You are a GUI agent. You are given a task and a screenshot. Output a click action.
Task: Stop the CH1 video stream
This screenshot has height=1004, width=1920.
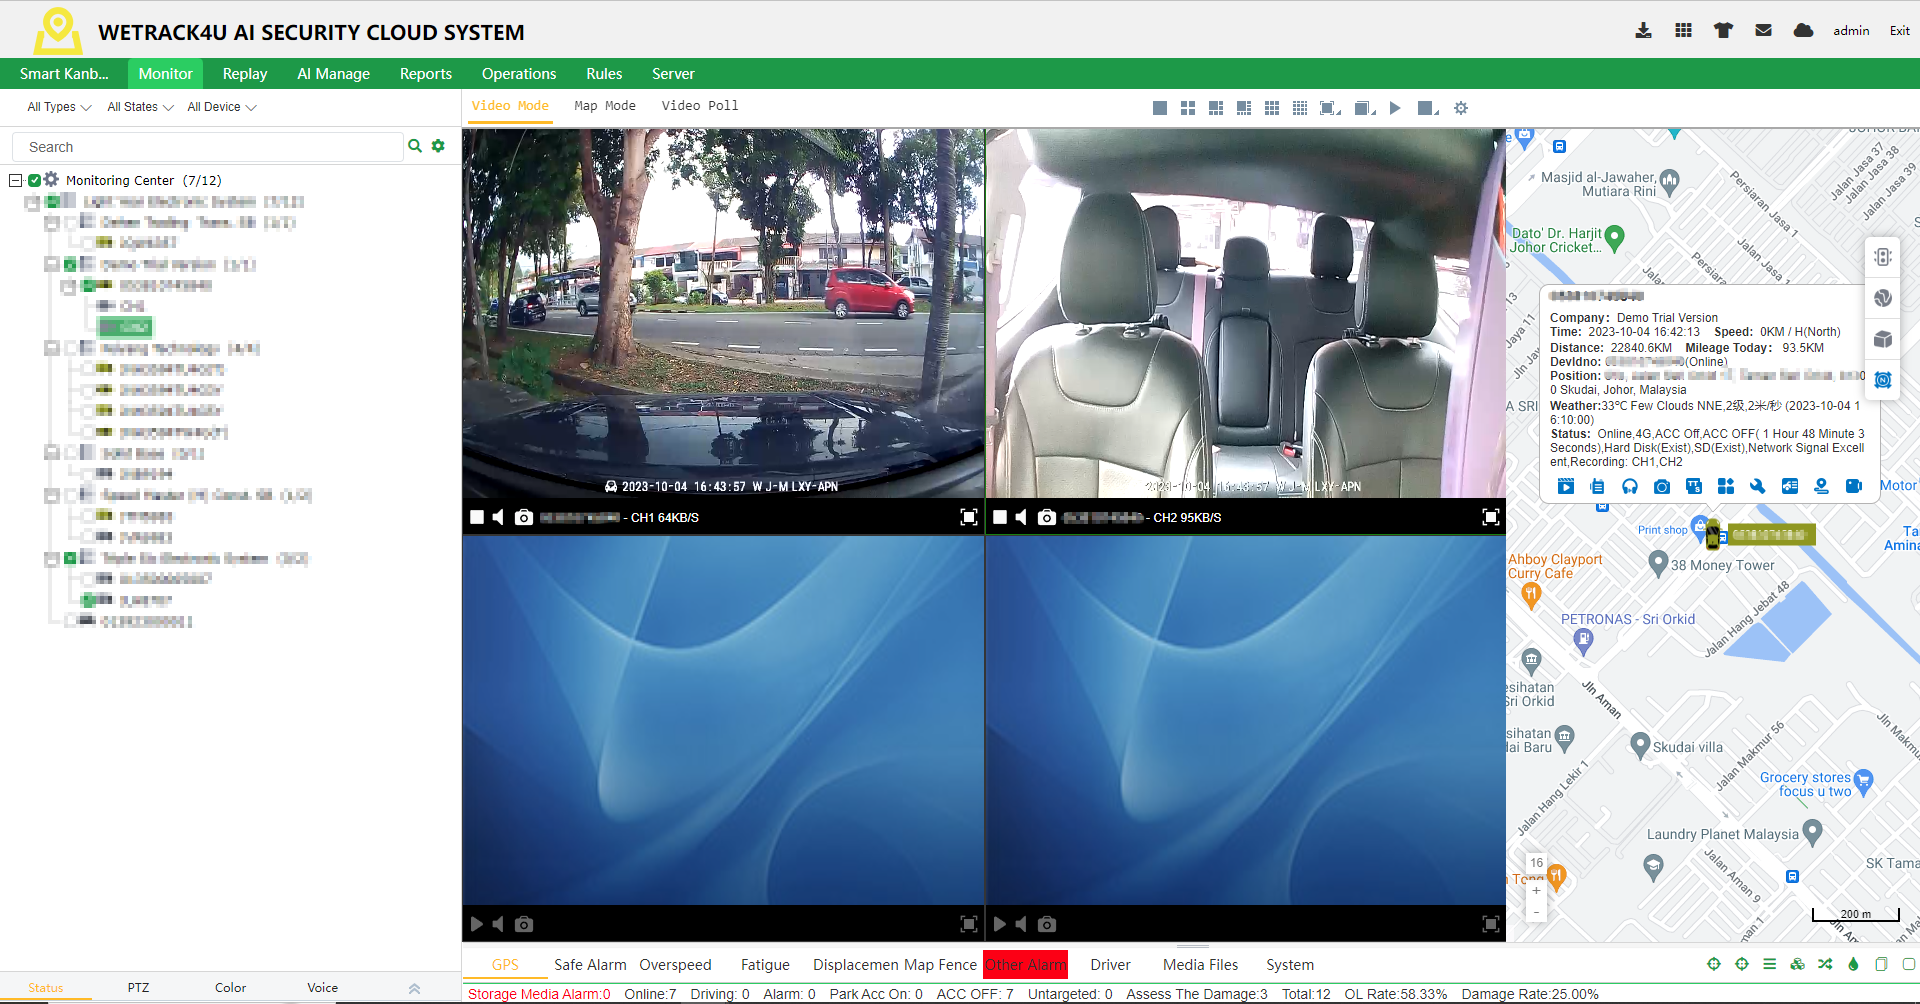click(476, 517)
